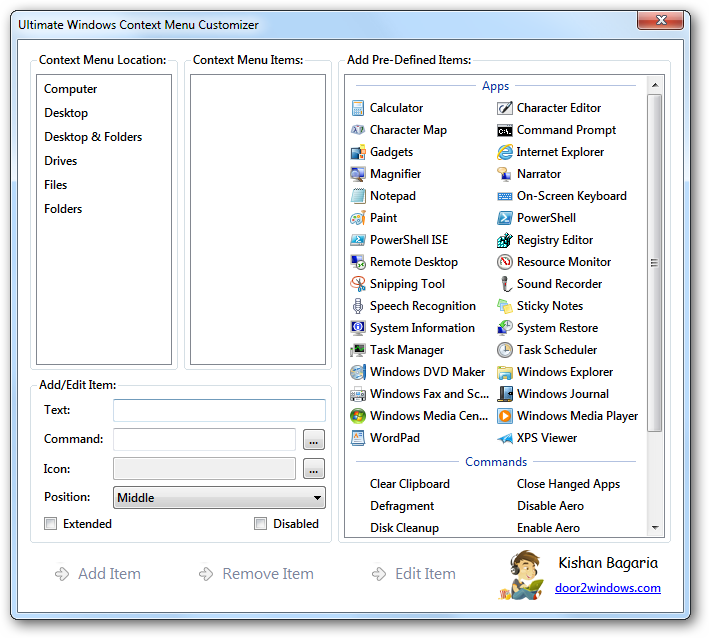Click the Task Manager icon
The image size is (709, 638).
coord(359,350)
